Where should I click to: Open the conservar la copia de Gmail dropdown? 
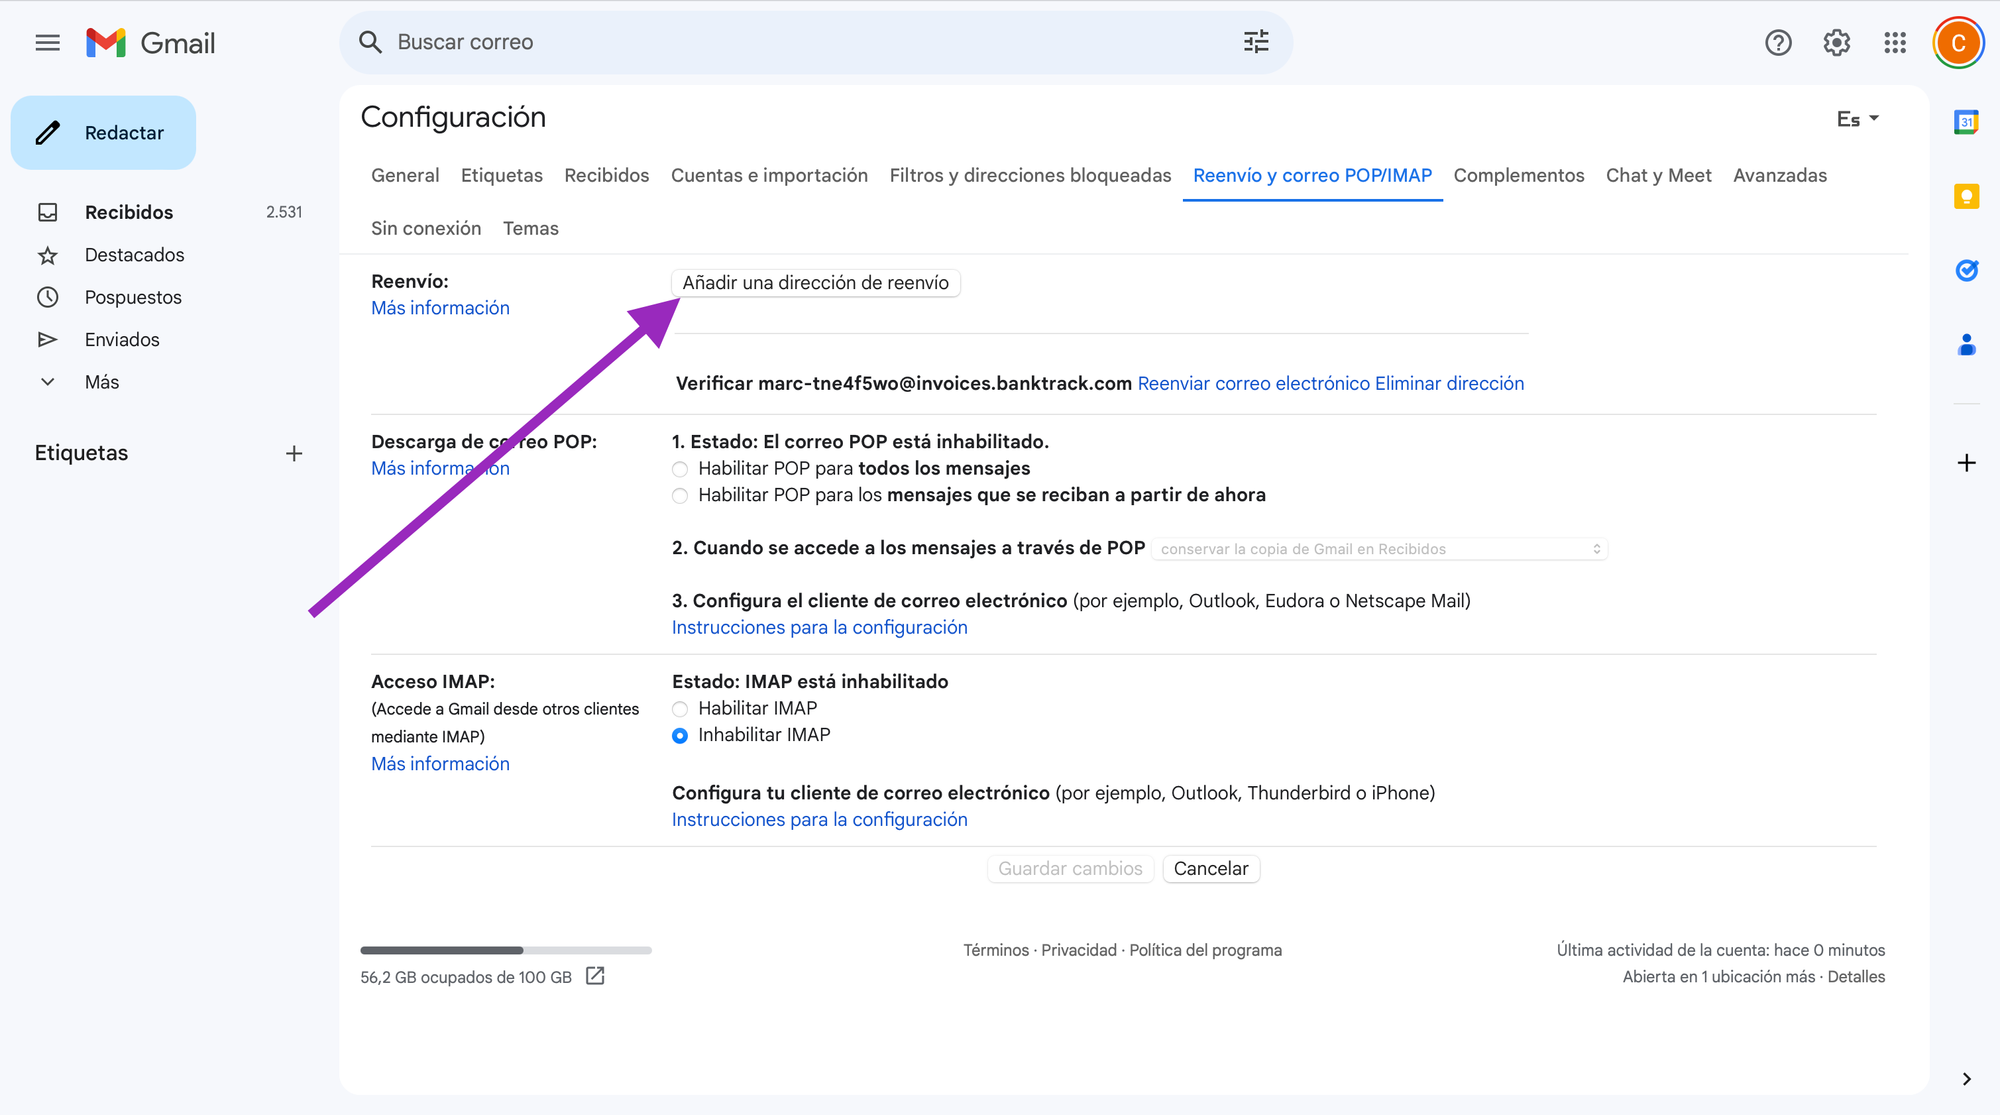[x=1379, y=549]
